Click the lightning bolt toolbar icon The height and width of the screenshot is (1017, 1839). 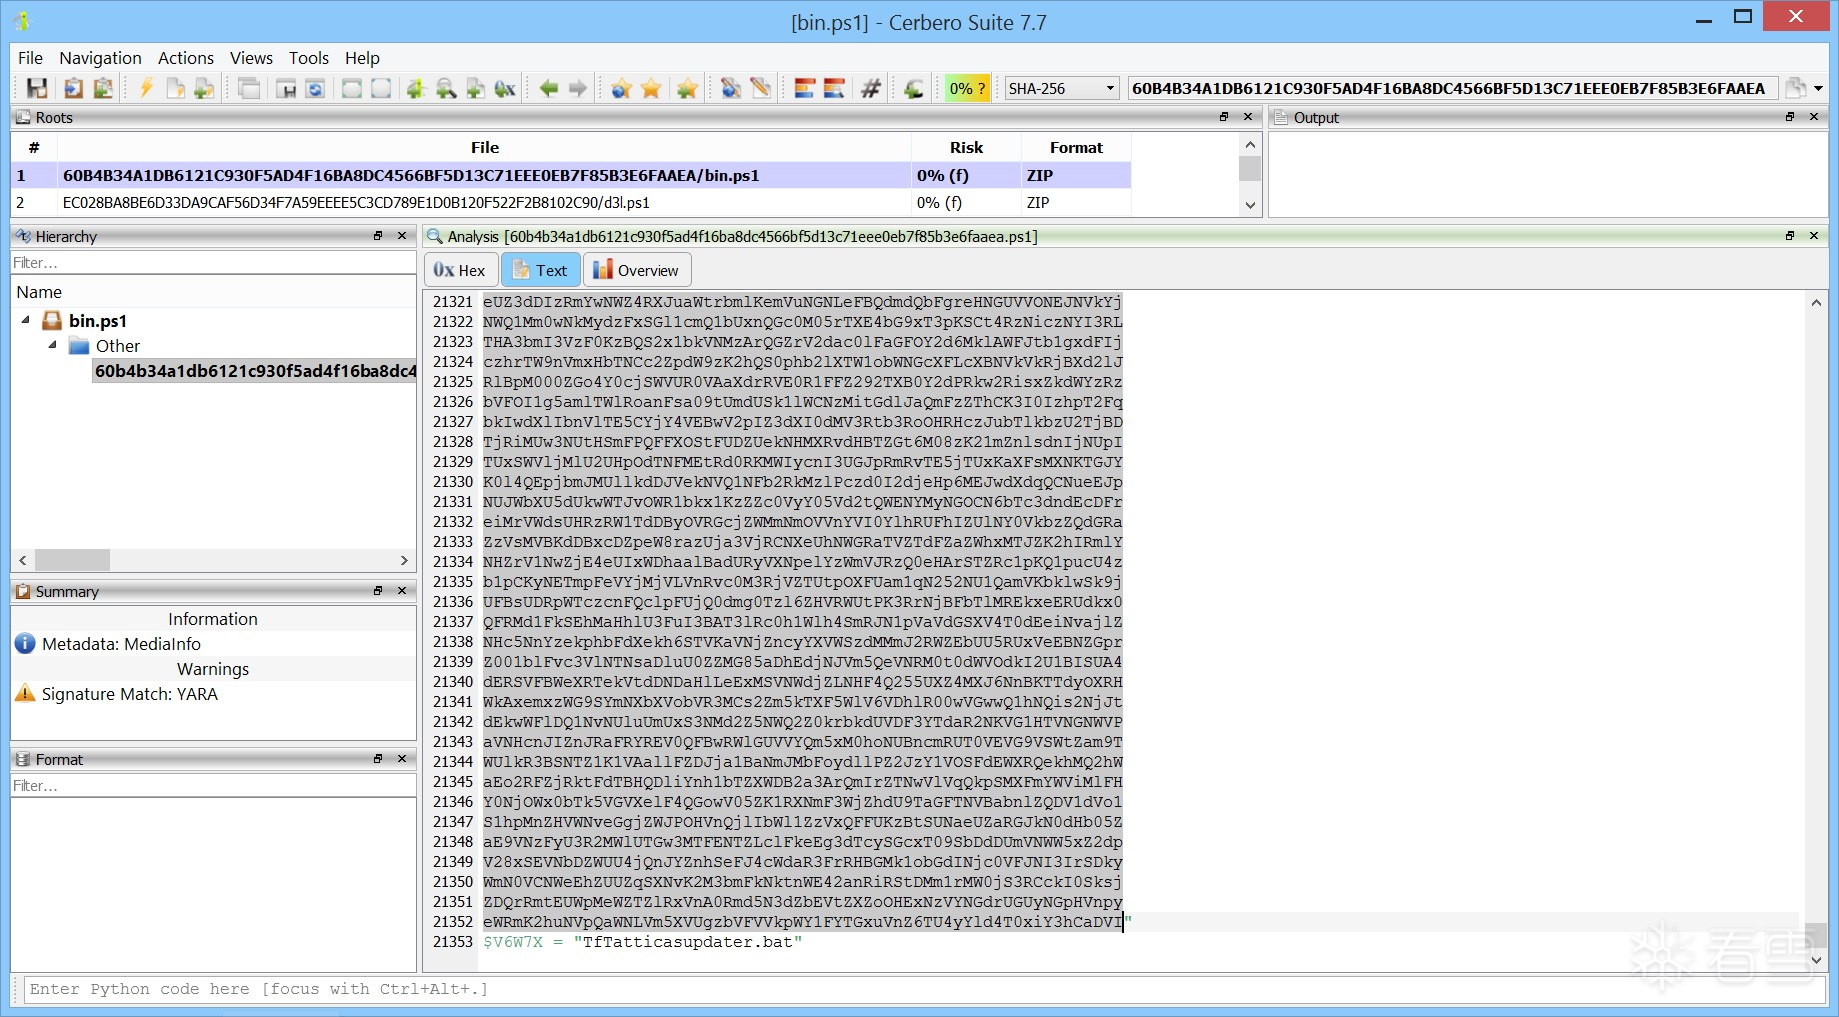point(146,88)
